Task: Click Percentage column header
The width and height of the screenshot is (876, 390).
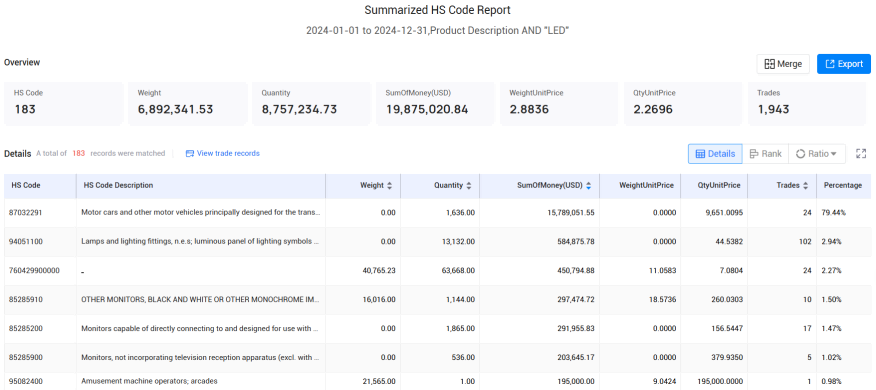Action: (x=844, y=186)
